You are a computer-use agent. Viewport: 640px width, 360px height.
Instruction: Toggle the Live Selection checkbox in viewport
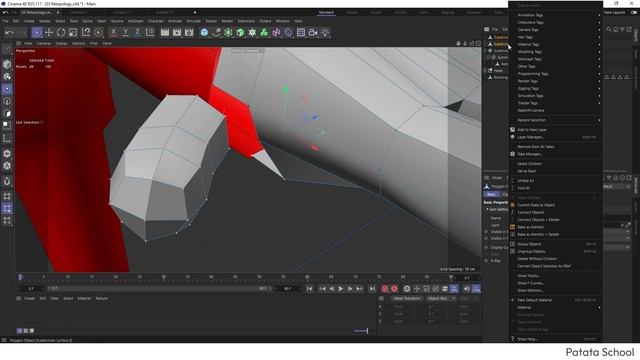(x=42, y=122)
